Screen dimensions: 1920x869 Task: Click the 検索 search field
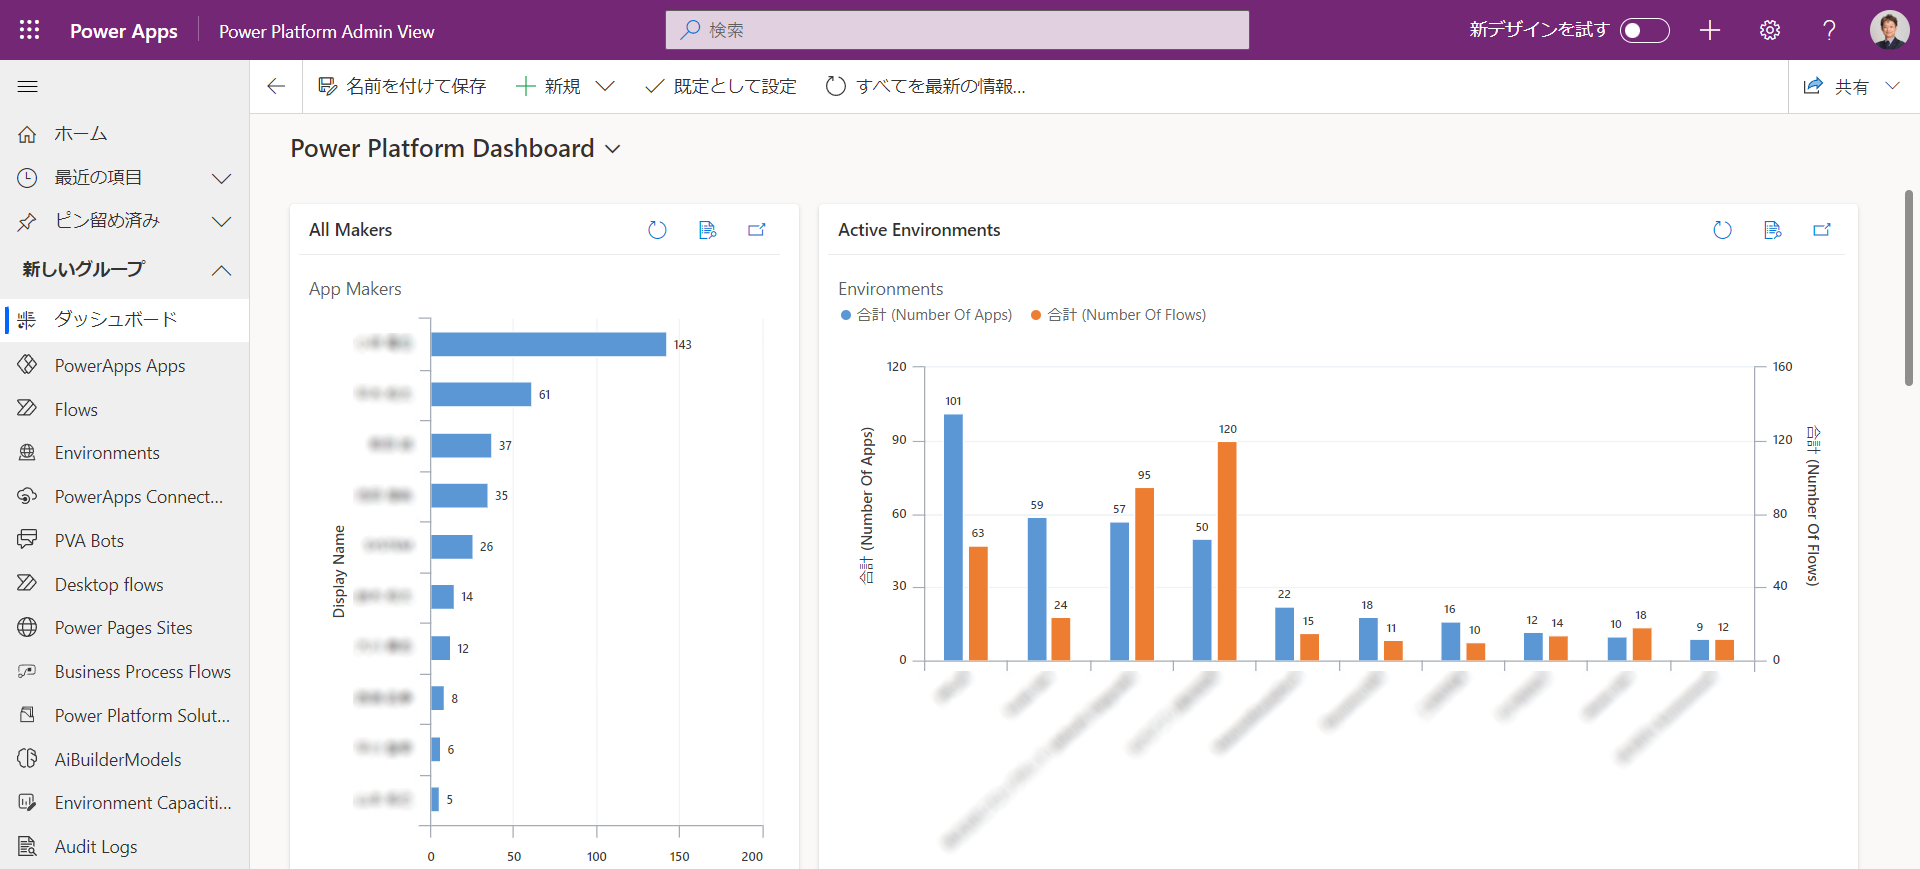click(957, 30)
